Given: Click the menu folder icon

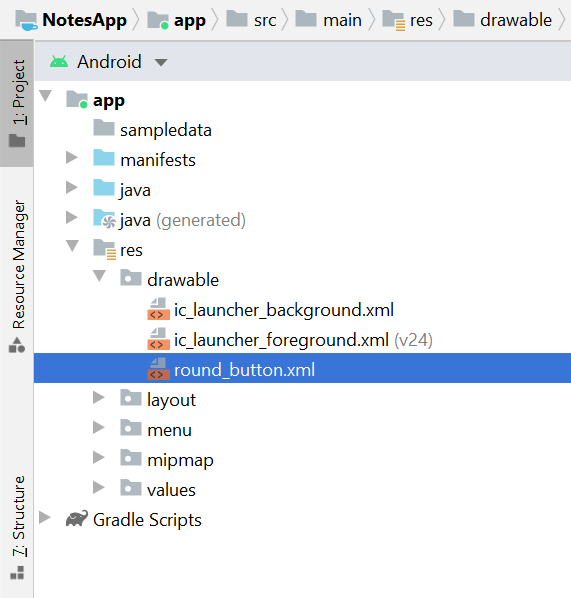Looking at the screenshot, I should pos(131,428).
